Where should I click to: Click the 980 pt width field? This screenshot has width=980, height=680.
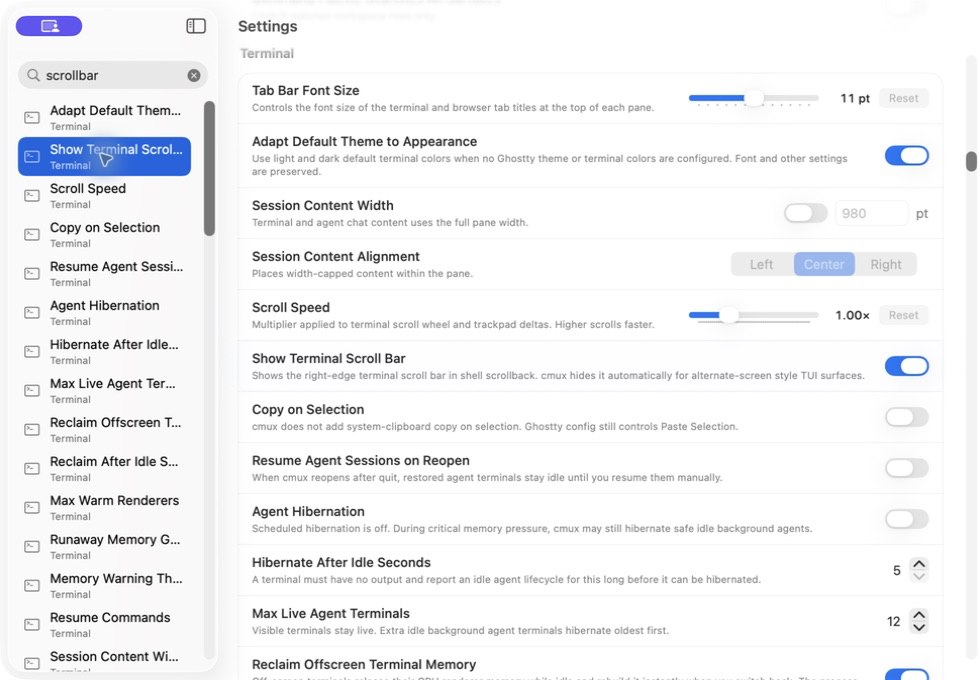coord(871,213)
